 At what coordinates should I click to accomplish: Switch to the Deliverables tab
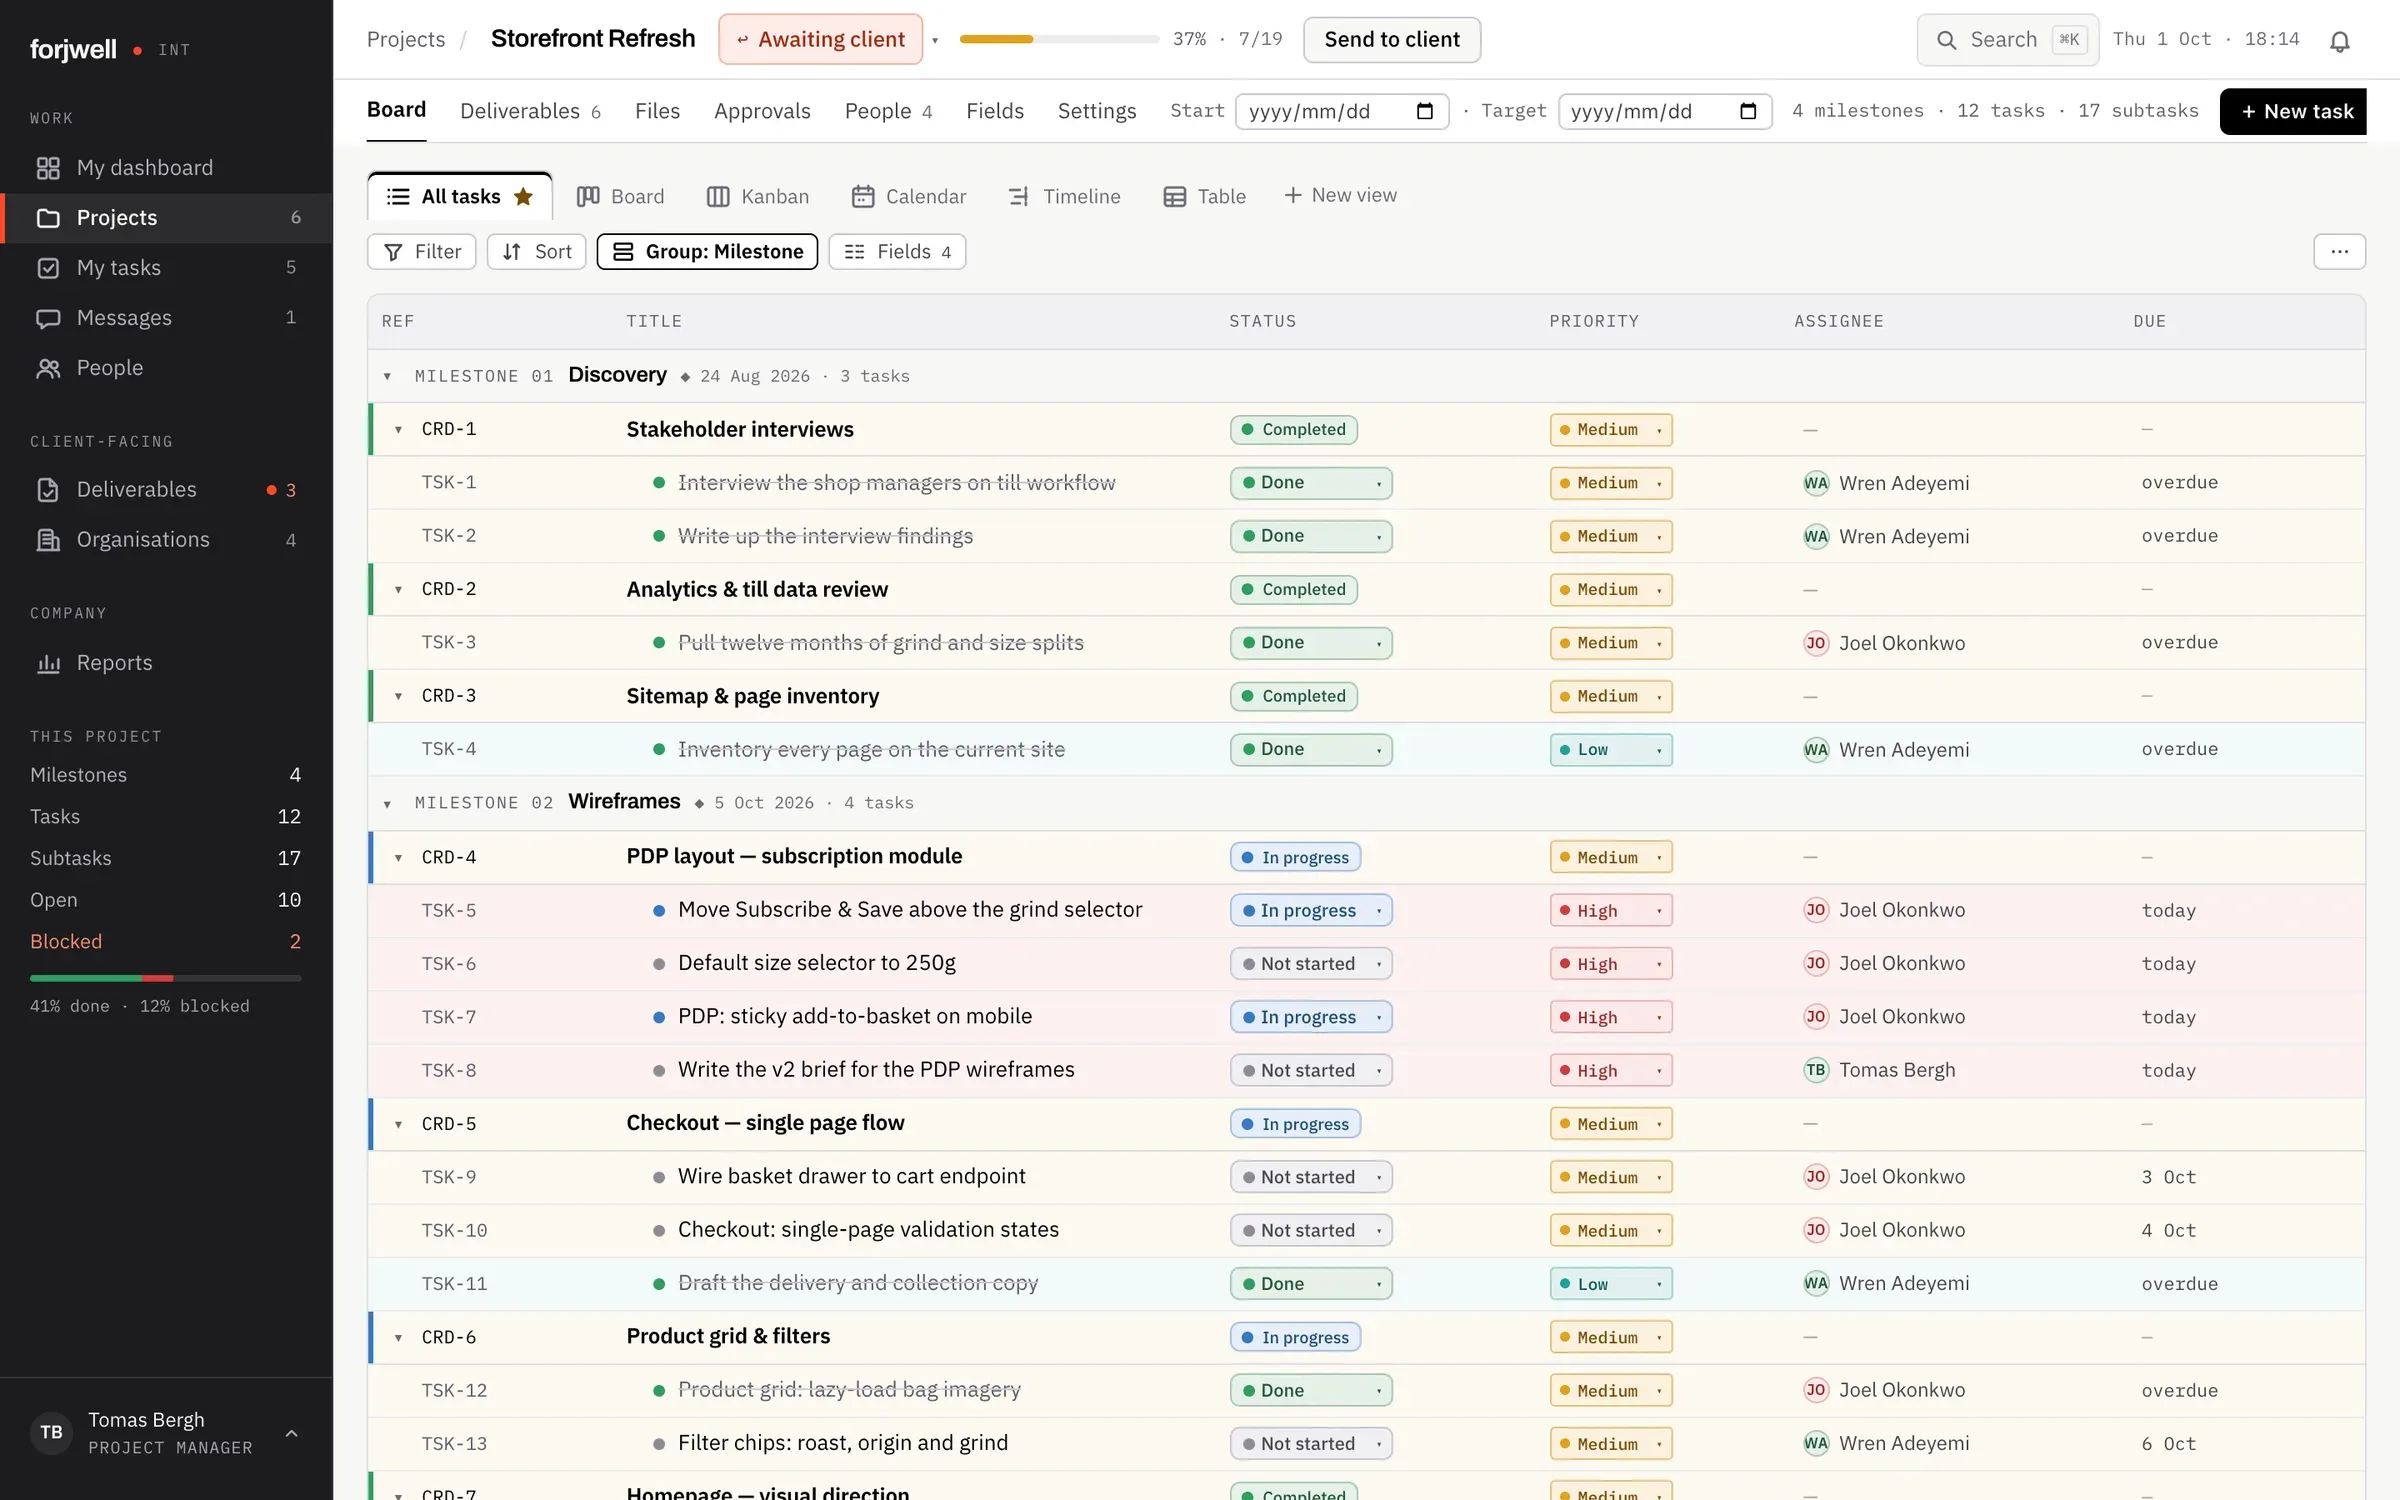coord(530,111)
